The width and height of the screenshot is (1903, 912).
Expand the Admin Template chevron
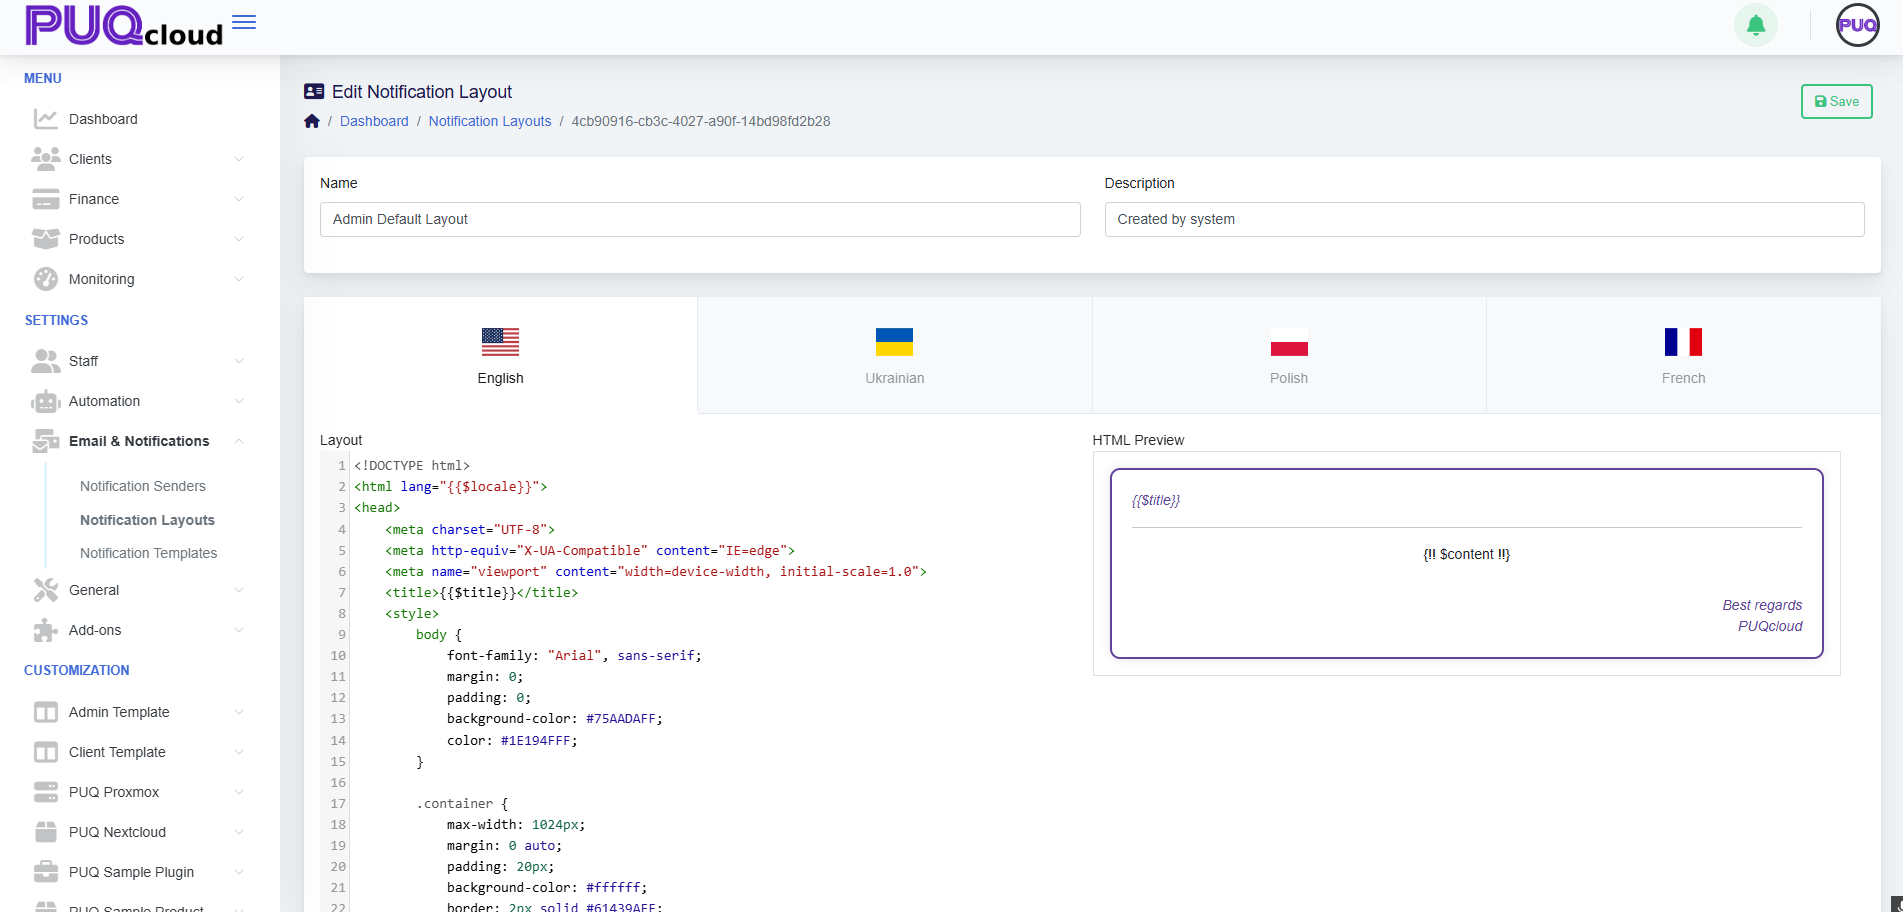[239, 712]
